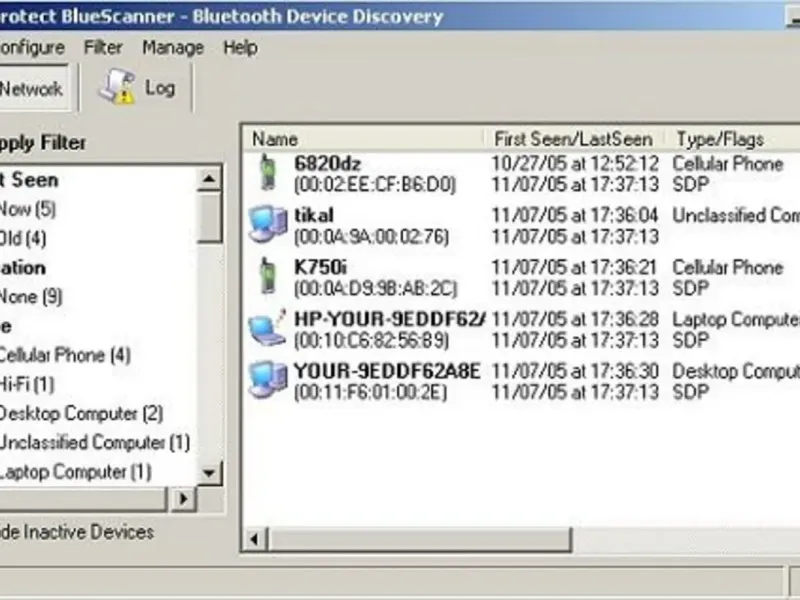Select the device named 6820dz

pyautogui.click(x=328, y=164)
